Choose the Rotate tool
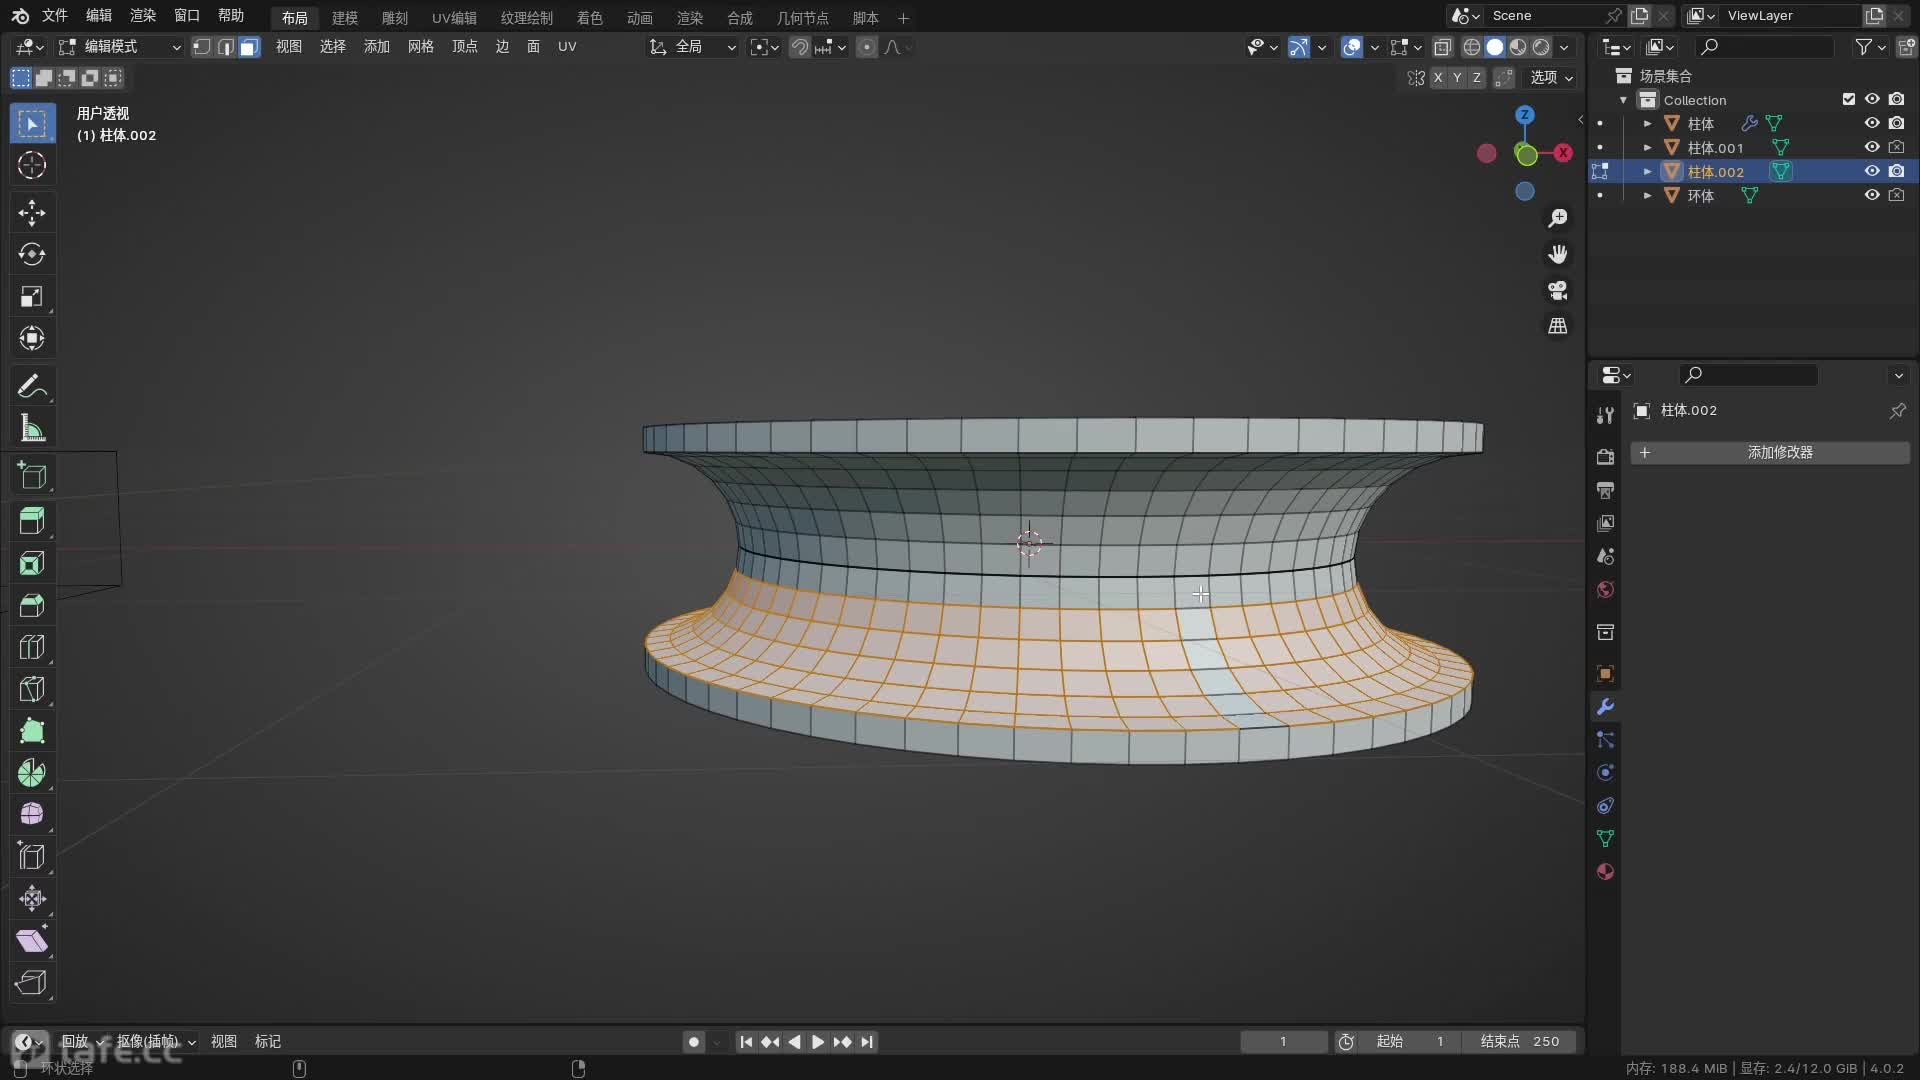The height and width of the screenshot is (1080, 1920). point(32,254)
